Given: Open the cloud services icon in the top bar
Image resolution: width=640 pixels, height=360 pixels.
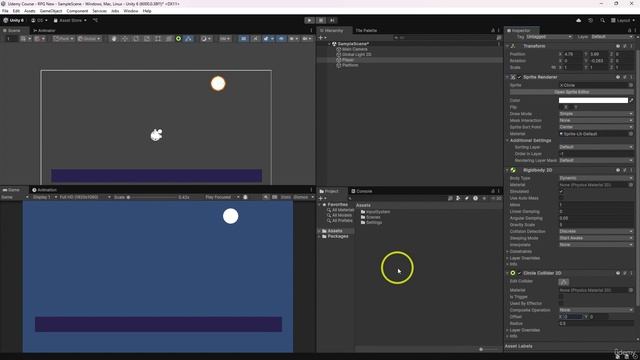Looking at the screenshot, I should click(578, 20).
